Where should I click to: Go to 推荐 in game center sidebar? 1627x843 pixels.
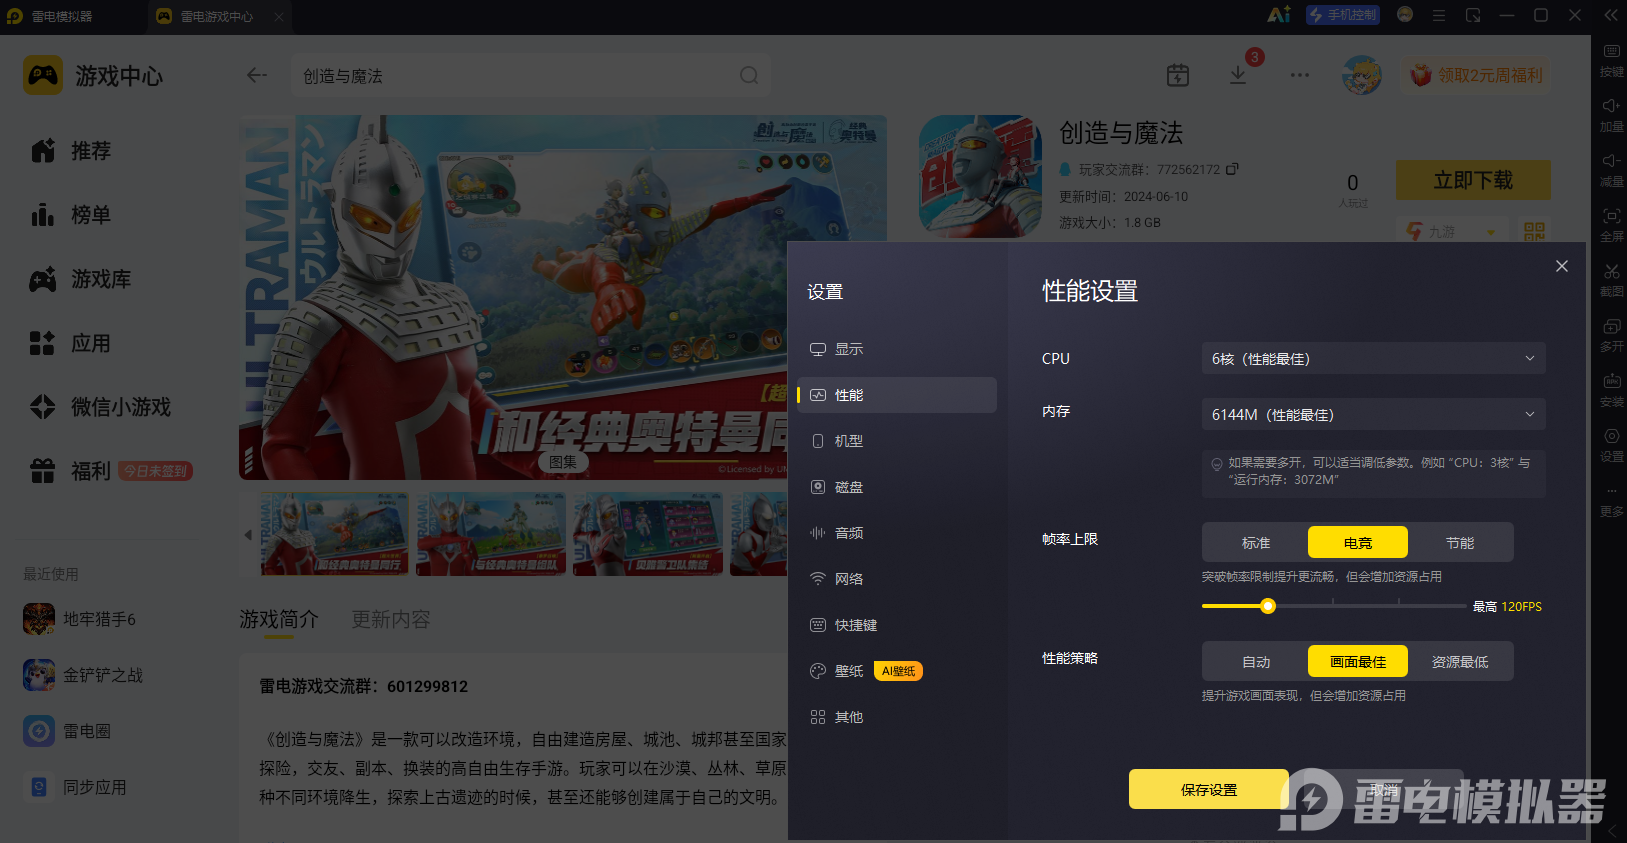coord(70,150)
